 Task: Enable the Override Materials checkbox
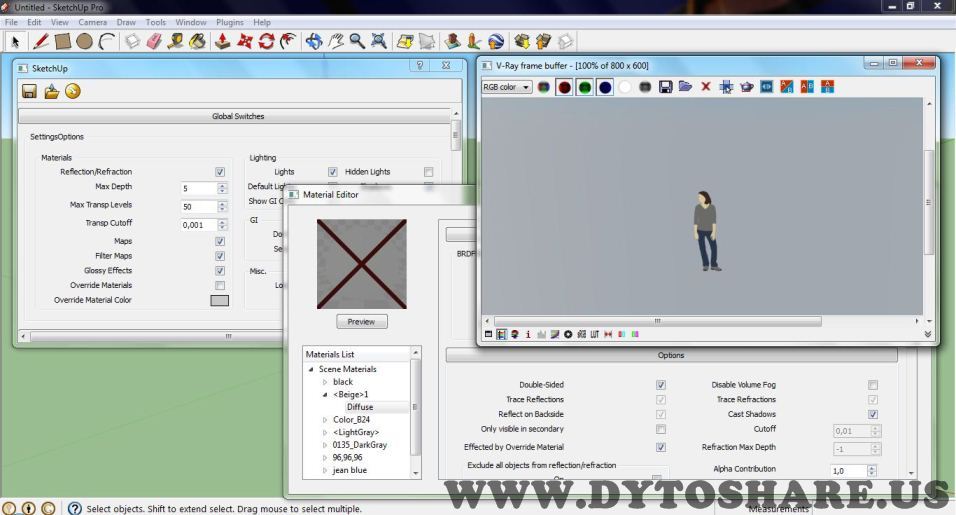220,285
